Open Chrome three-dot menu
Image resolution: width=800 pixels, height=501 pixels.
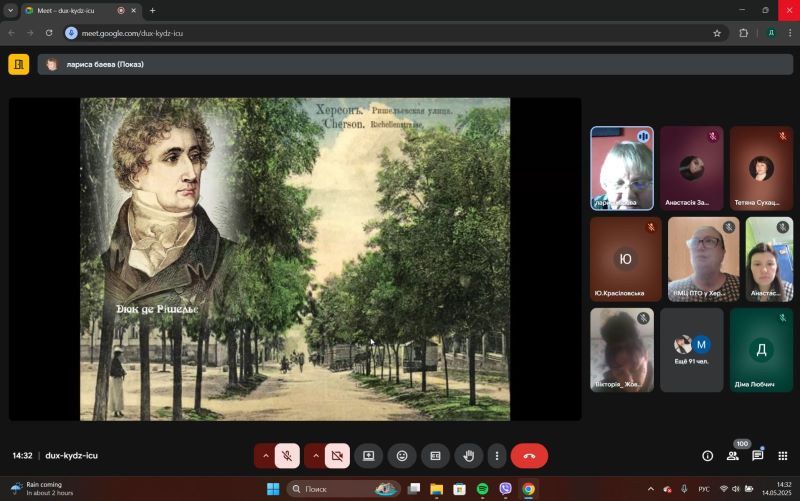(x=790, y=33)
